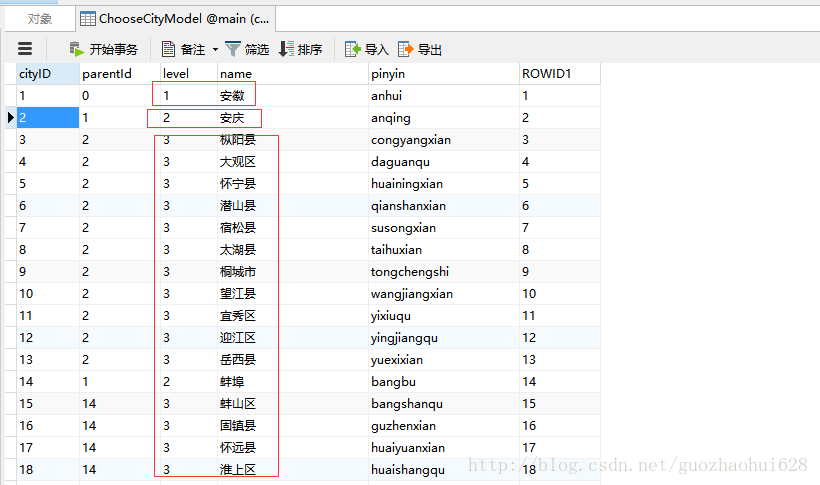Select the pinyin cell wangjiangxian
This screenshot has height=485, width=820.
click(x=444, y=294)
